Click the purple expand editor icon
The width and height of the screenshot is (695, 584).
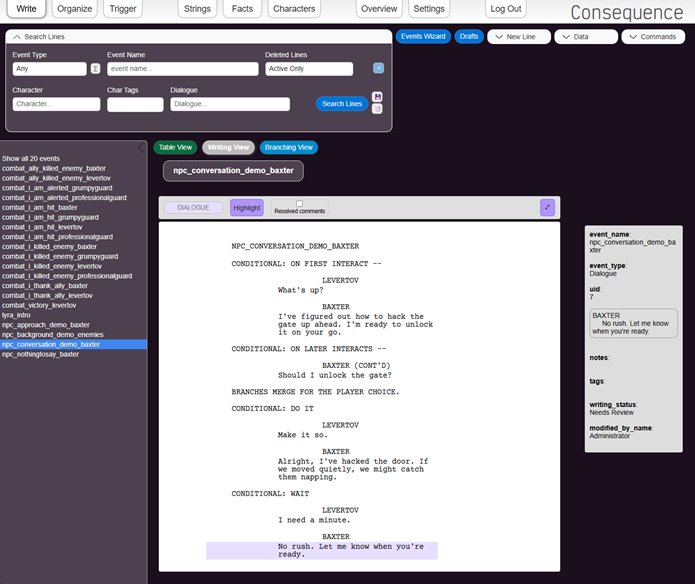point(547,207)
